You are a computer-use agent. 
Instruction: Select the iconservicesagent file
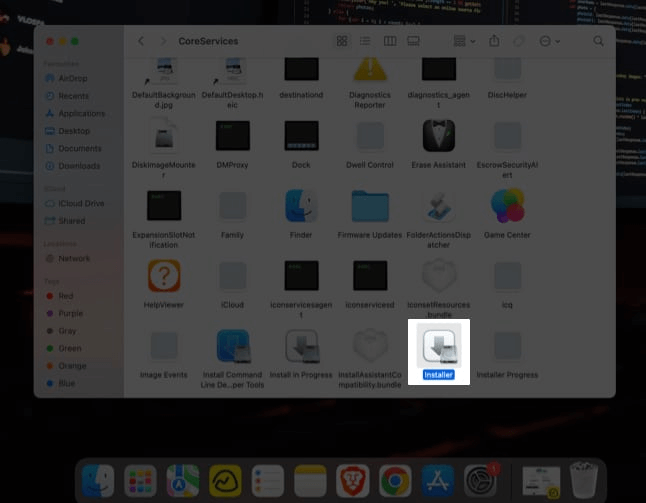click(x=302, y=275)
